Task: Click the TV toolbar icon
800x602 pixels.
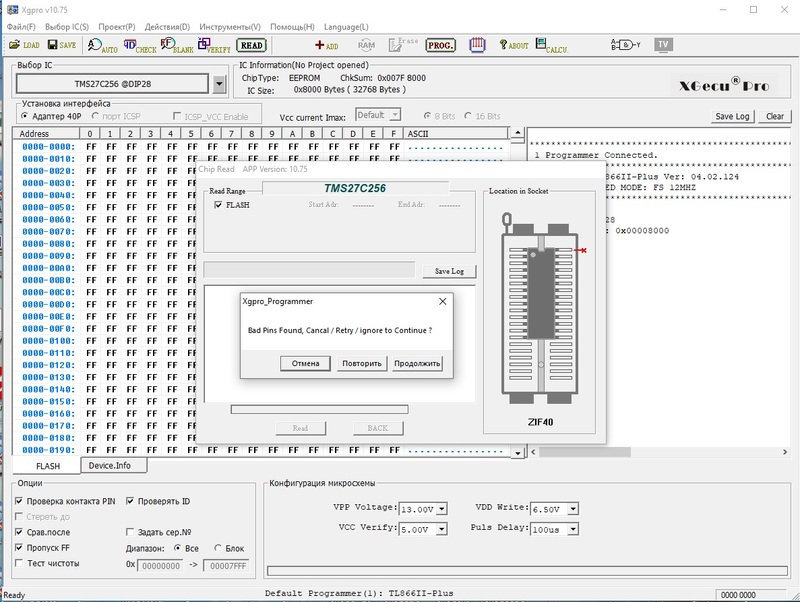Action: point(663,45)
